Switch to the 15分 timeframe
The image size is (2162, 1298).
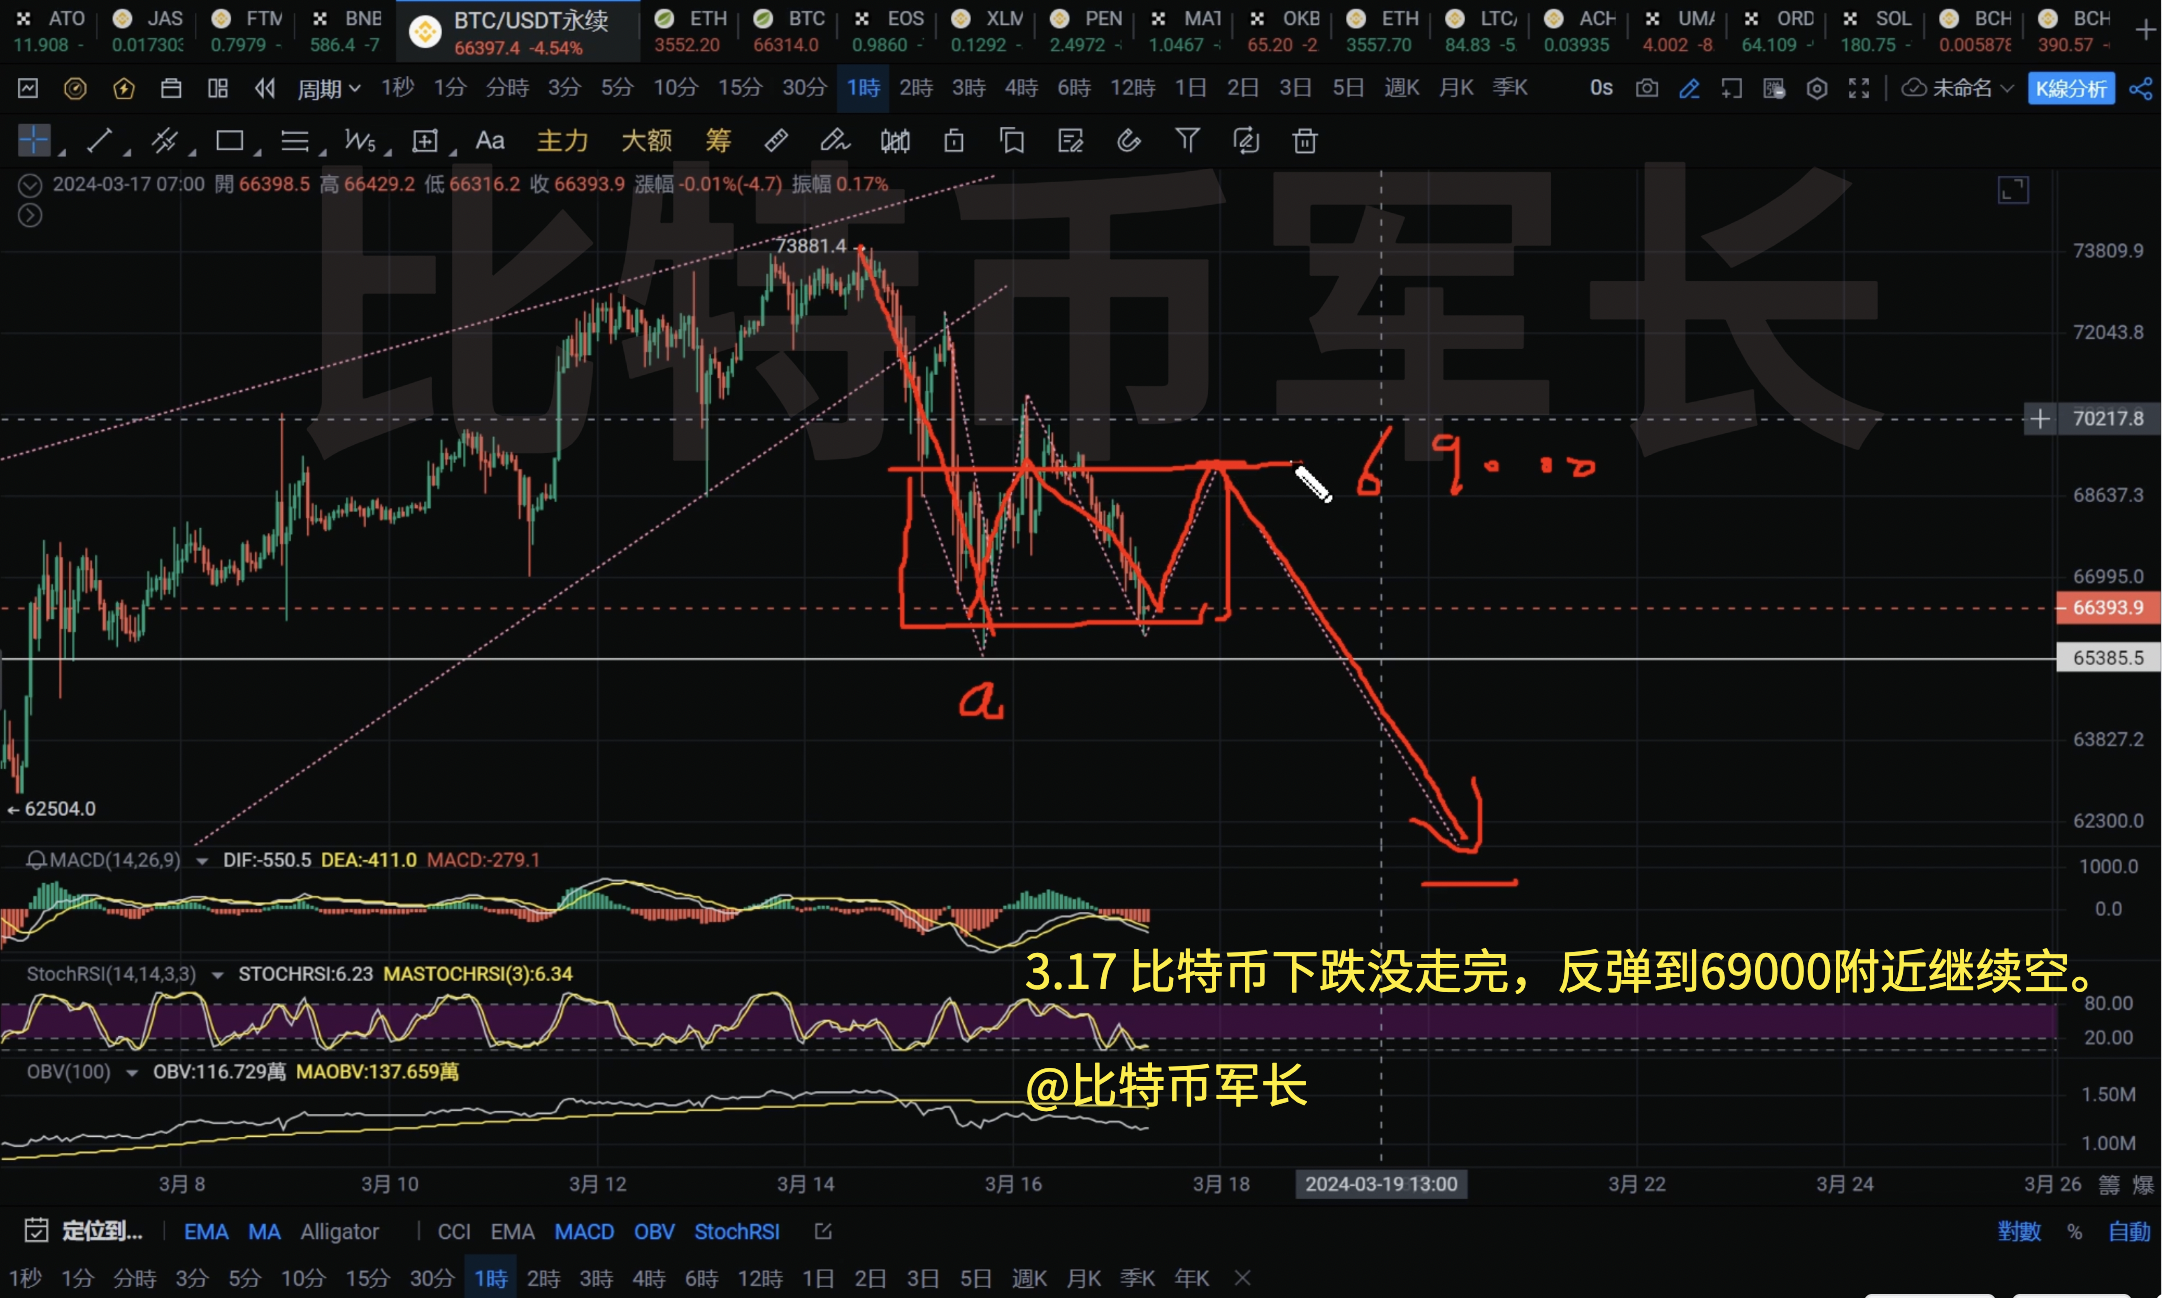point(740,88)
